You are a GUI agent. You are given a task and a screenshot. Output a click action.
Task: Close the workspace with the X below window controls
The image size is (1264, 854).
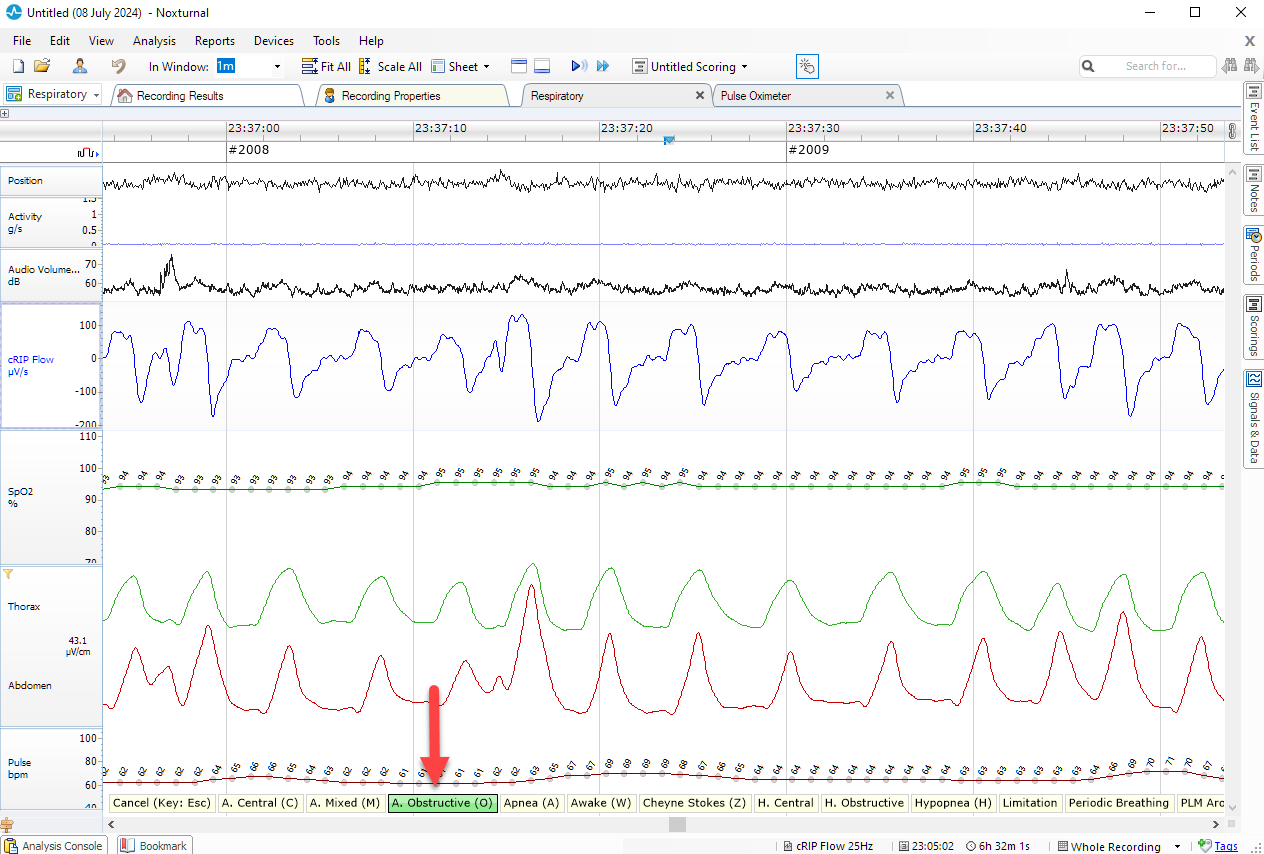tap(1250, 41)
